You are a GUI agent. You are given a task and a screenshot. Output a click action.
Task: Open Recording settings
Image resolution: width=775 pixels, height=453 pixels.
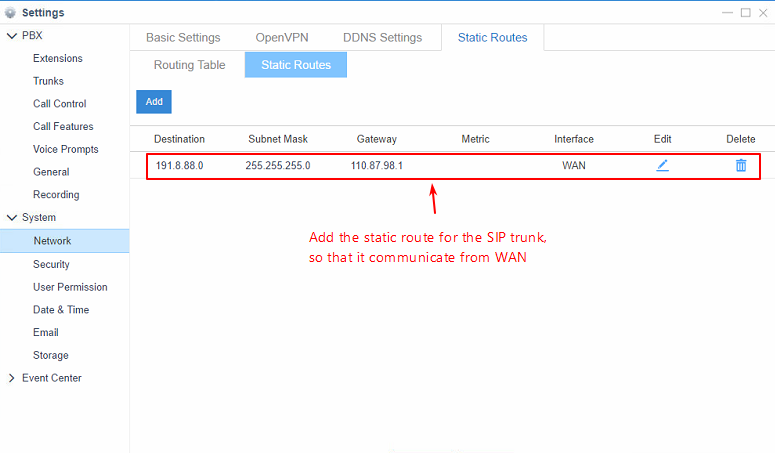pyautogui.click(x=56, y=195)
